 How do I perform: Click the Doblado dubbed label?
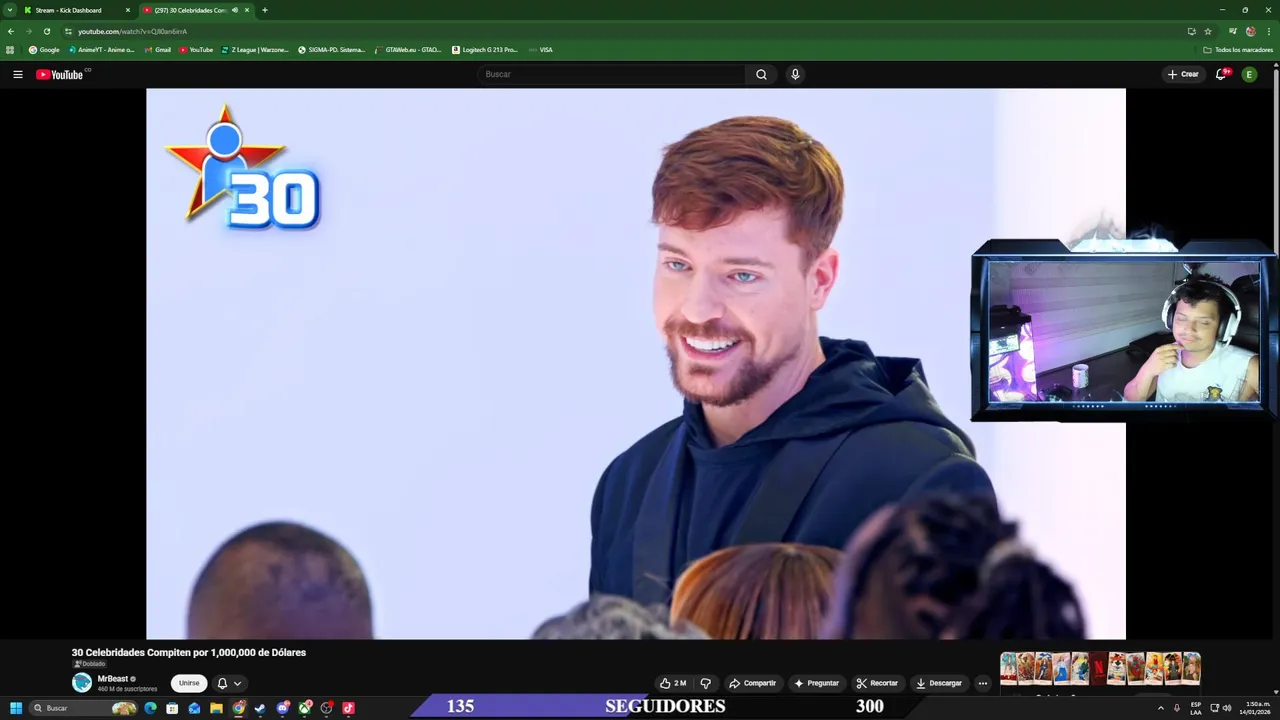pos(90,664)
